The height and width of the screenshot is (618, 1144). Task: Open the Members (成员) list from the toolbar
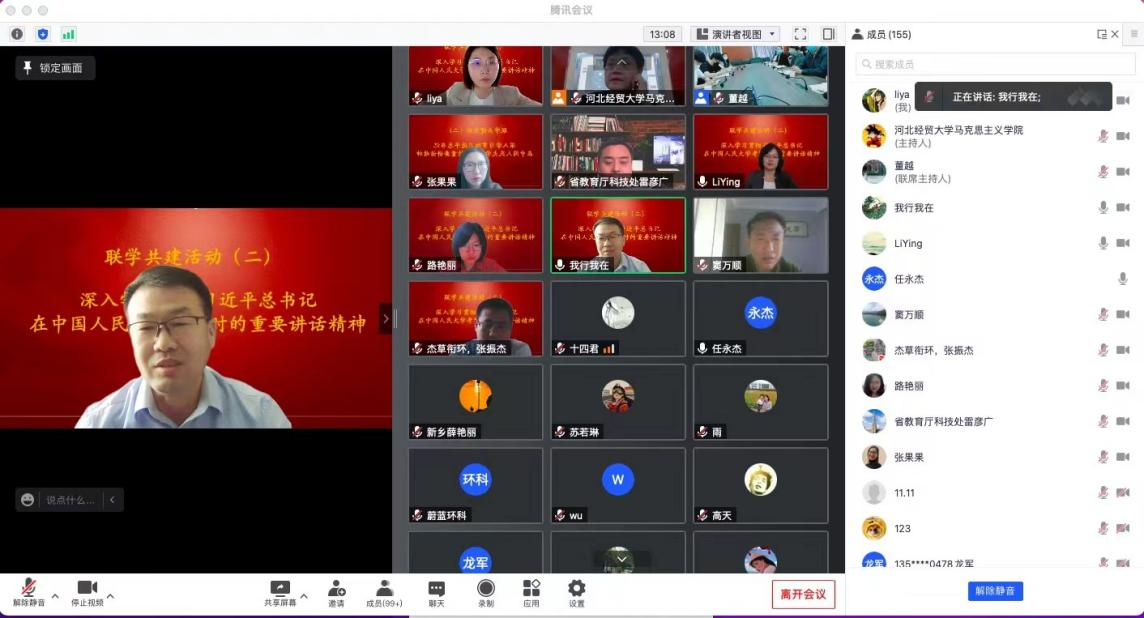point(384,593)
